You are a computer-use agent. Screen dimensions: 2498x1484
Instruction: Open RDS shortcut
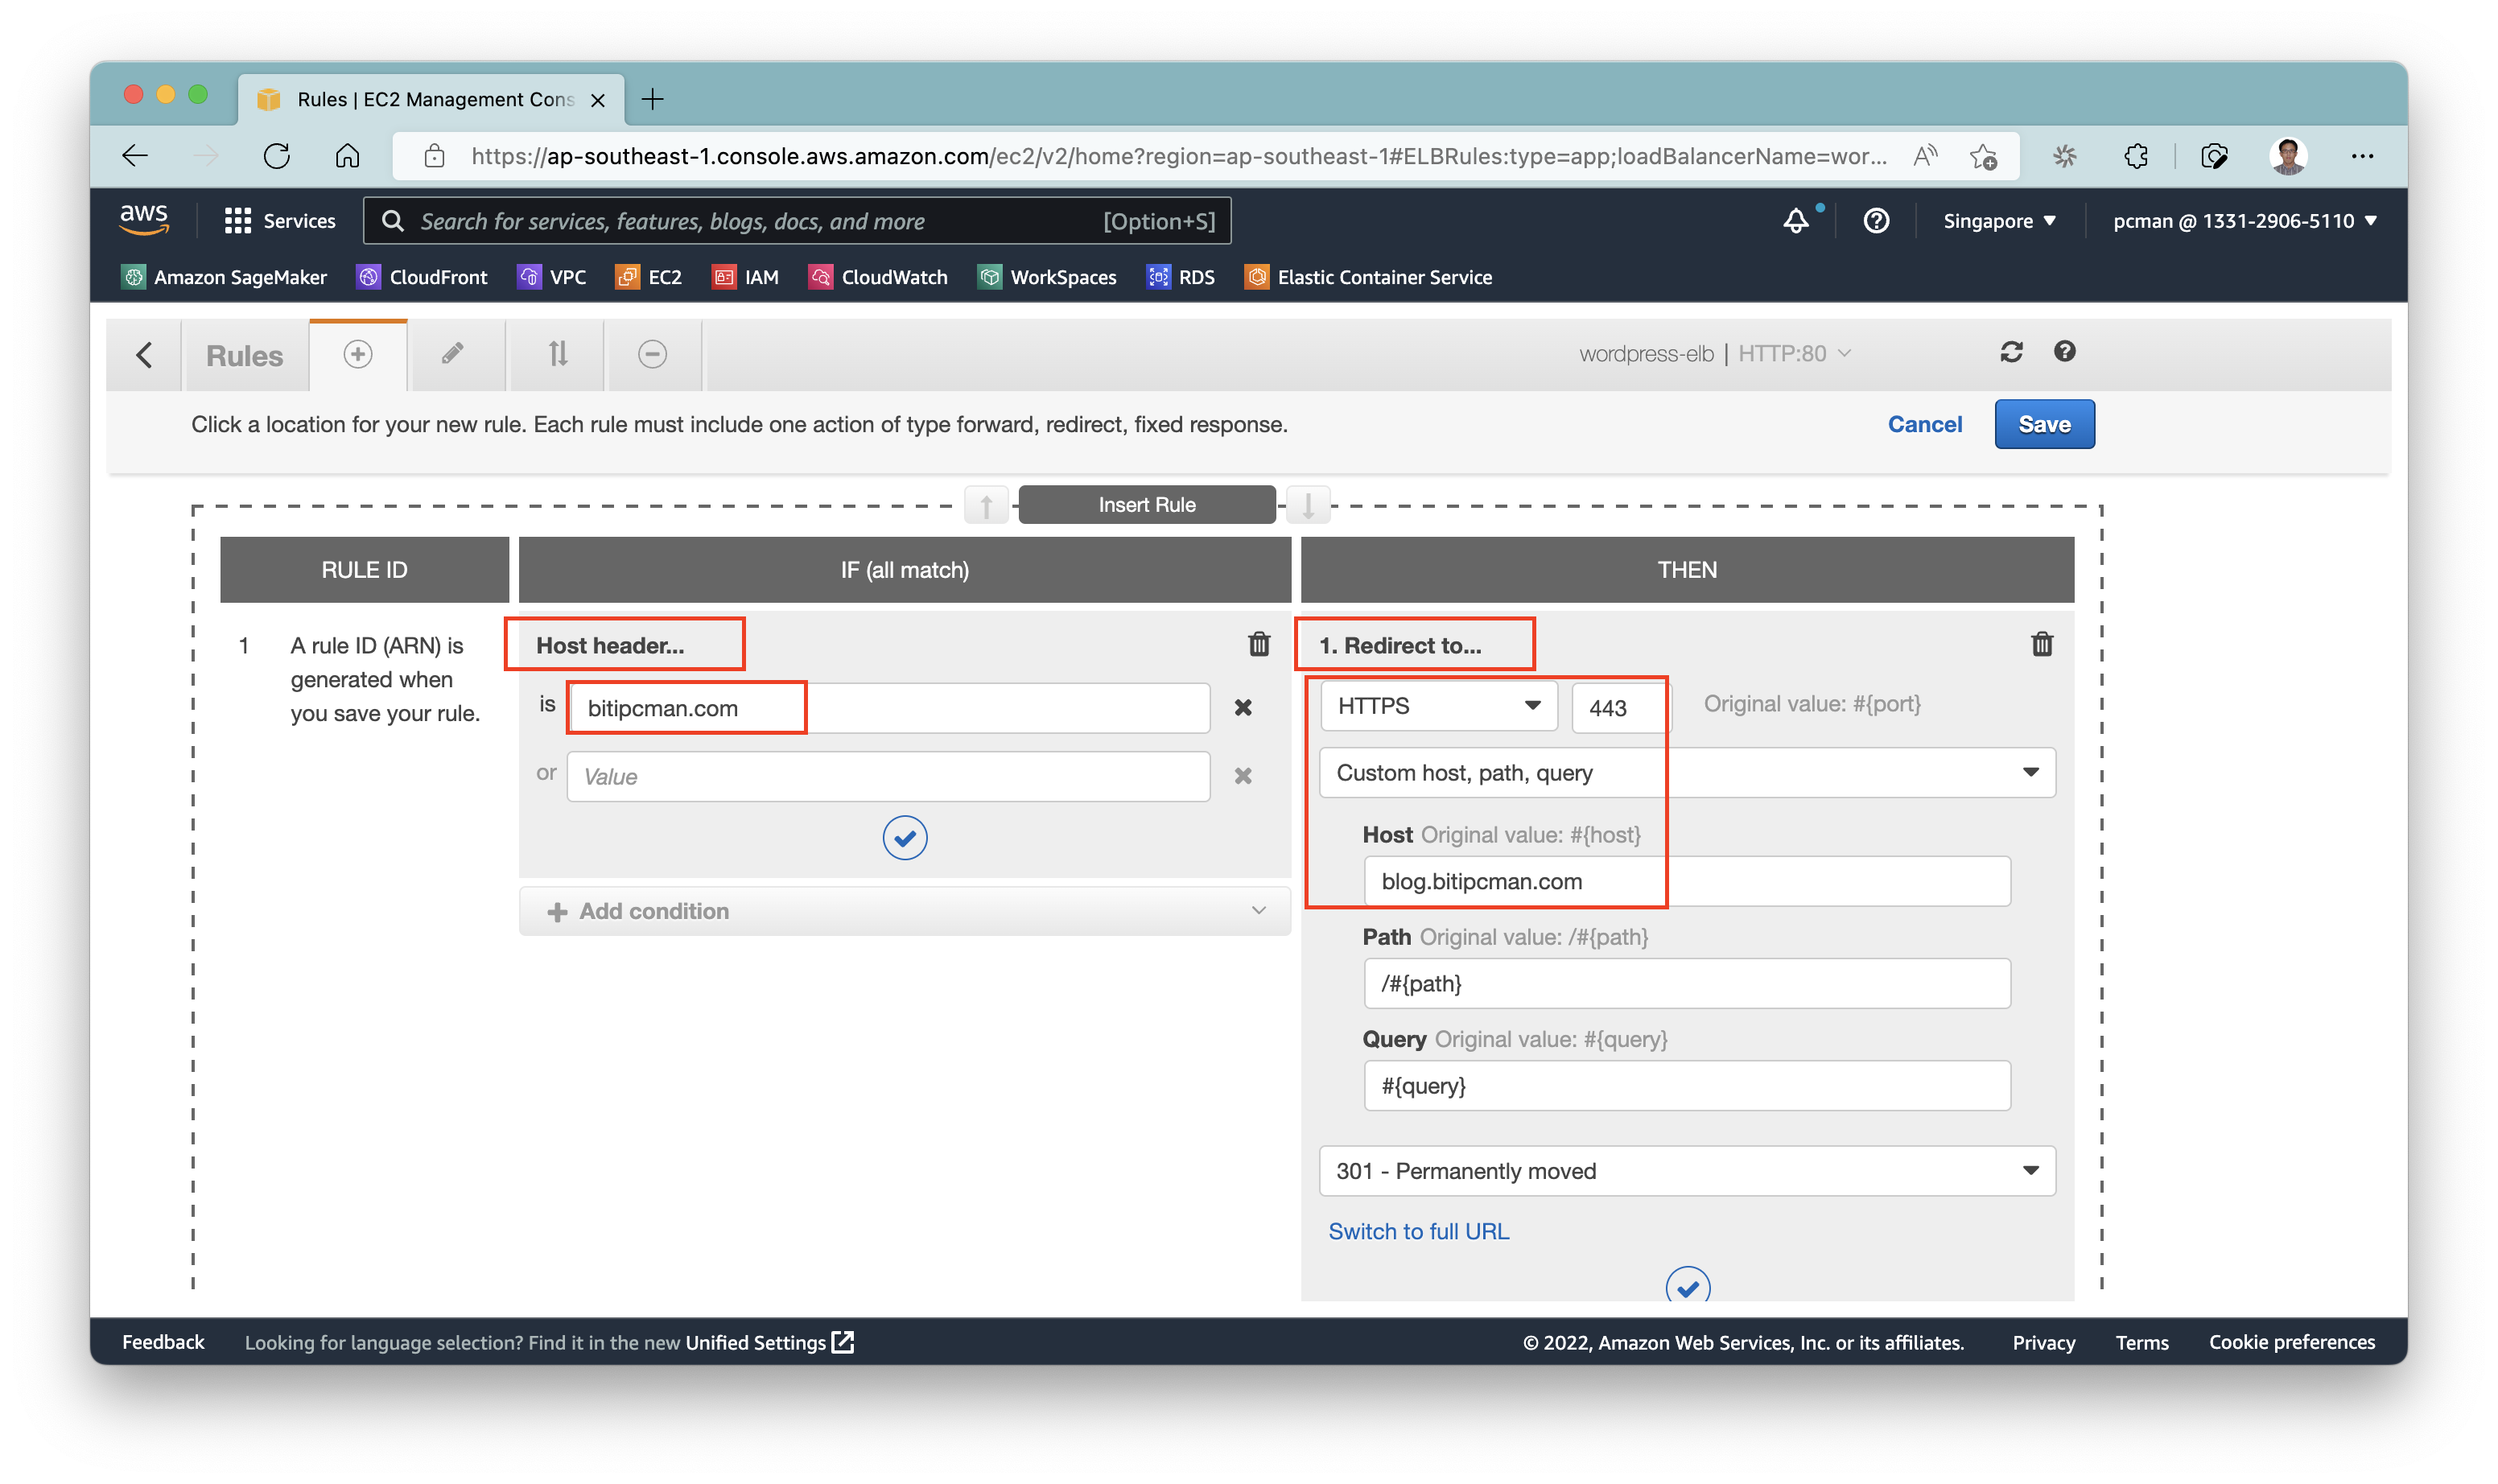click(1181, 277)
